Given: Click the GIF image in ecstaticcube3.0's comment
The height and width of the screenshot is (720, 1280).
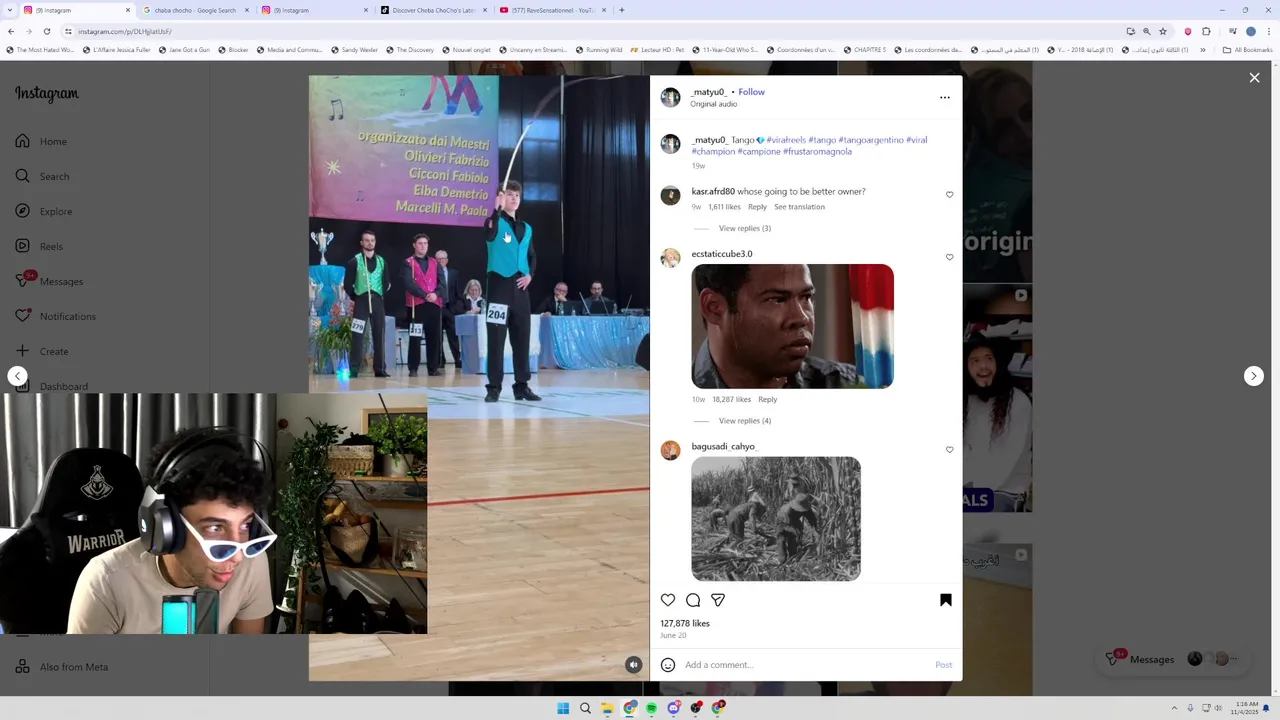Looking at the screenshot, I should pos(792,326).
